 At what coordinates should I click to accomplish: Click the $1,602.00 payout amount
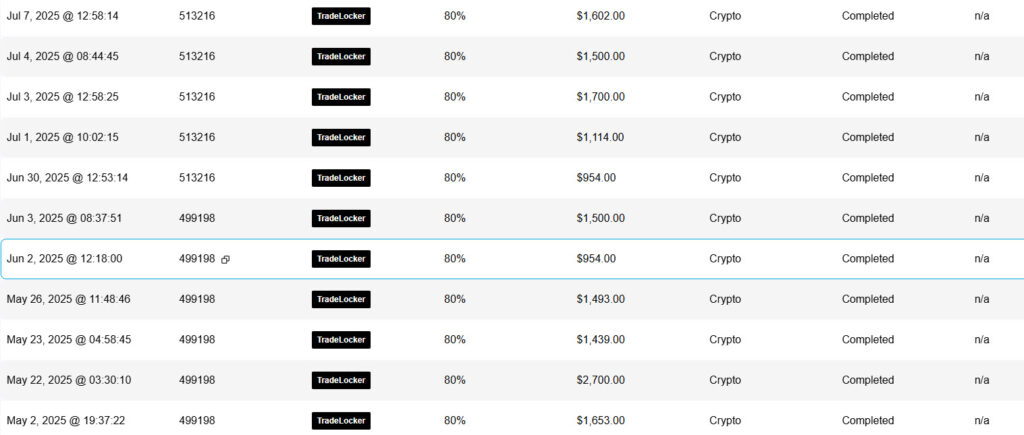tap(600, 16)
